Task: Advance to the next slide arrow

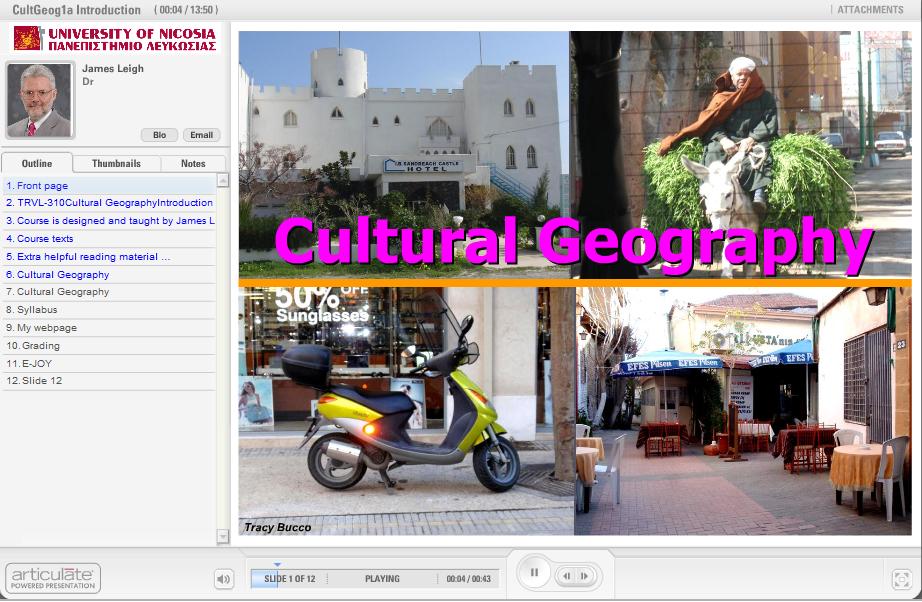Action: tap(585, 576)
